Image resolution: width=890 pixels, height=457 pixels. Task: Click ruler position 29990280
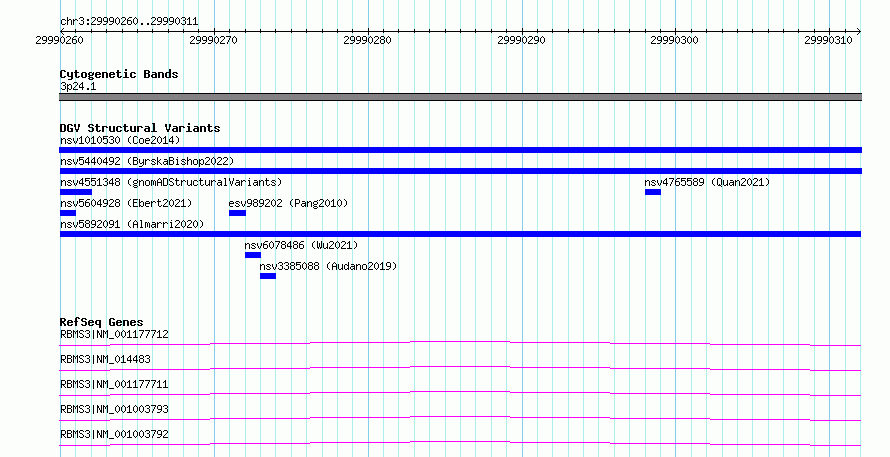coord(367,40)
